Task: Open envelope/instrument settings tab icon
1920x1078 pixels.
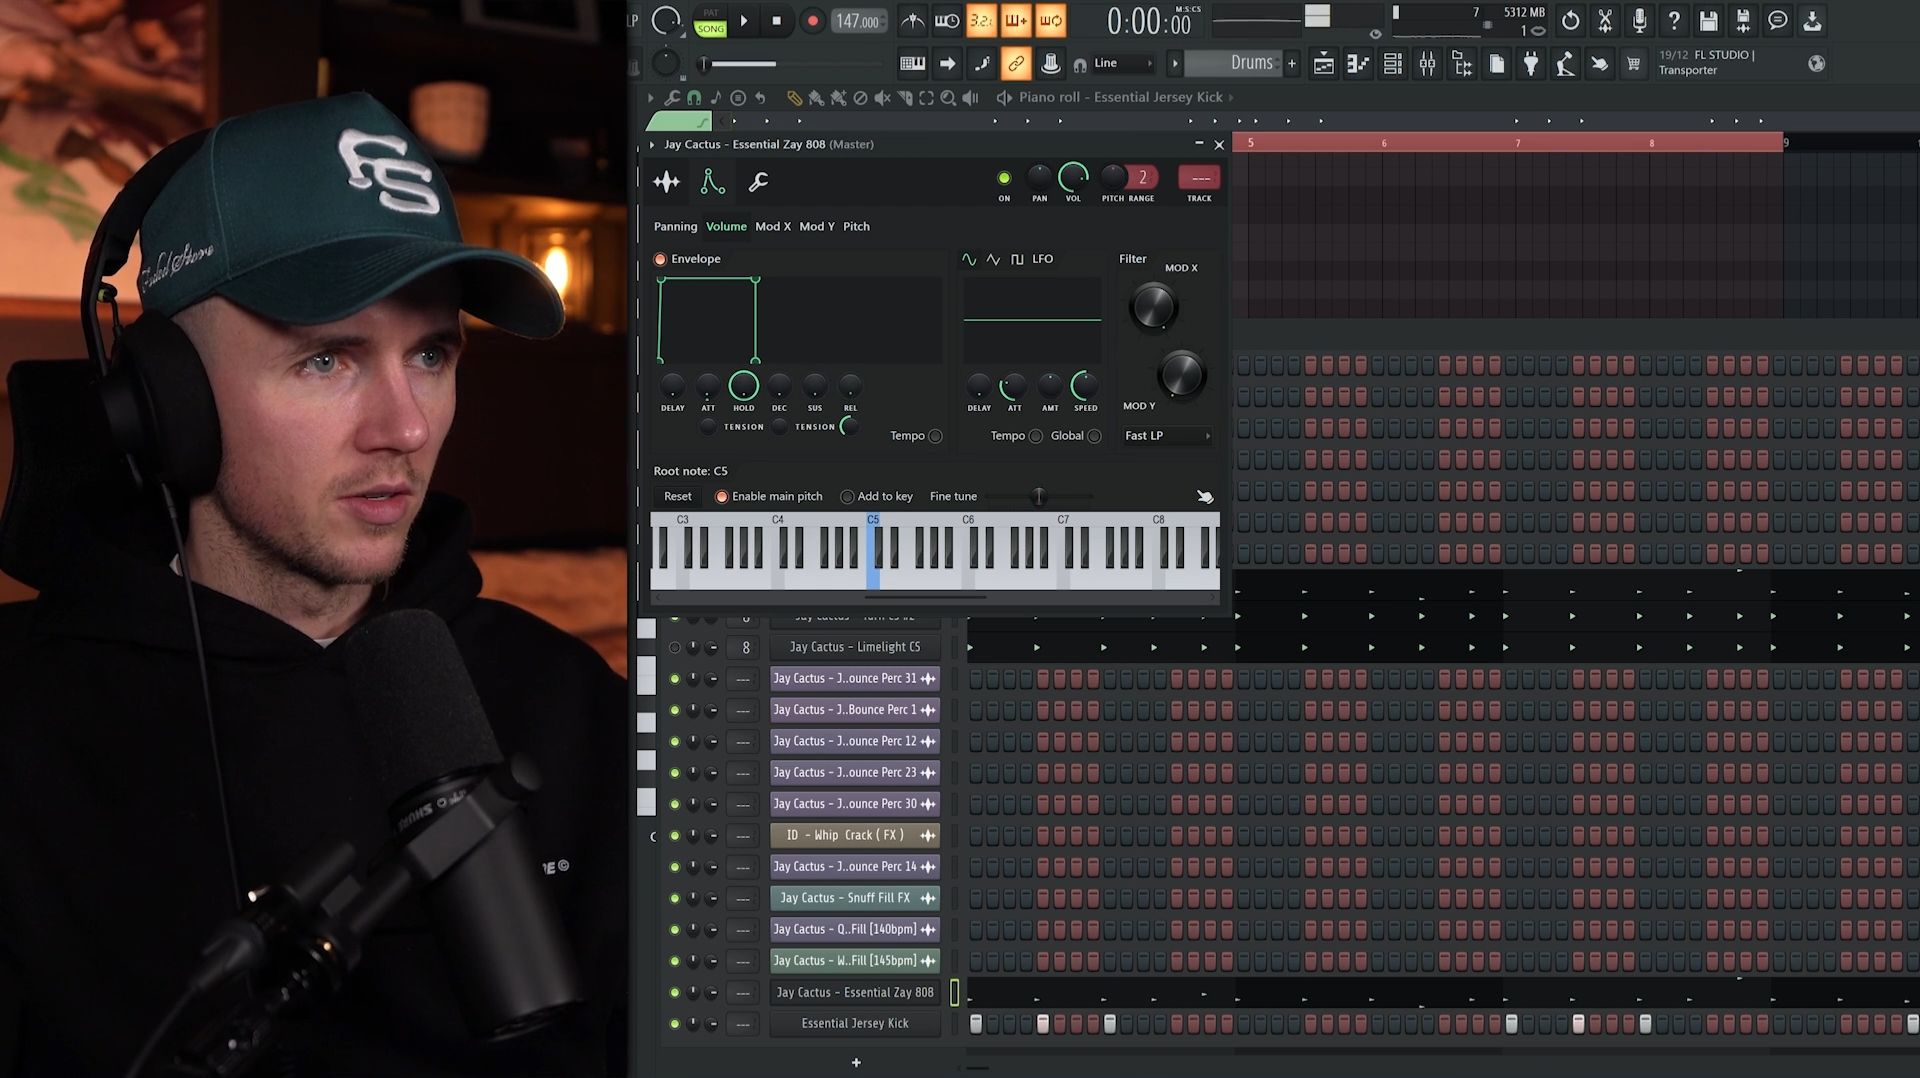Action: tap(712, 182)
